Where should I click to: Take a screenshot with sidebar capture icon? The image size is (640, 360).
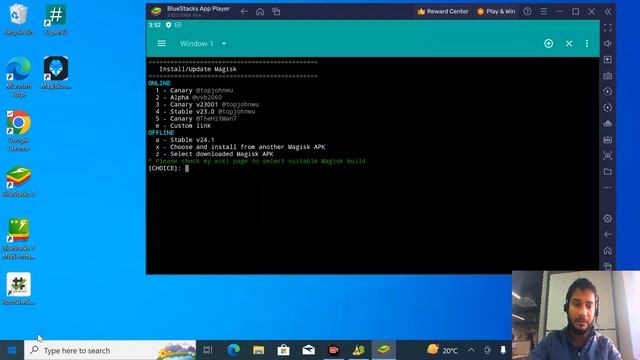coord(608,156)
